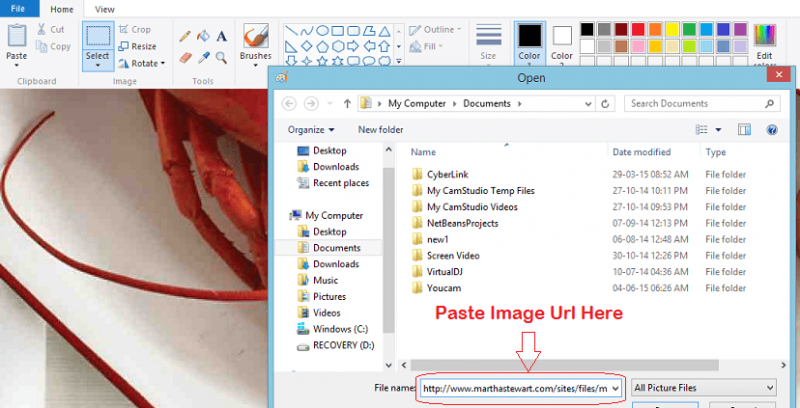This screenshot has width=800, height=408.
Task: Click the Paste clipboard icon
Action: click(17, 37)
